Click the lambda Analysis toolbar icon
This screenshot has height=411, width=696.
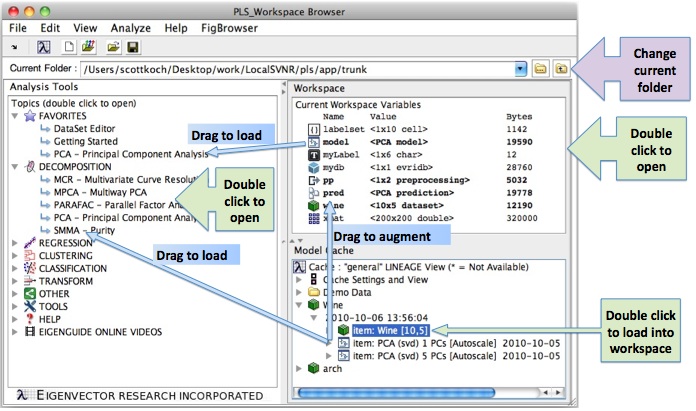click(x=44, y=47)
